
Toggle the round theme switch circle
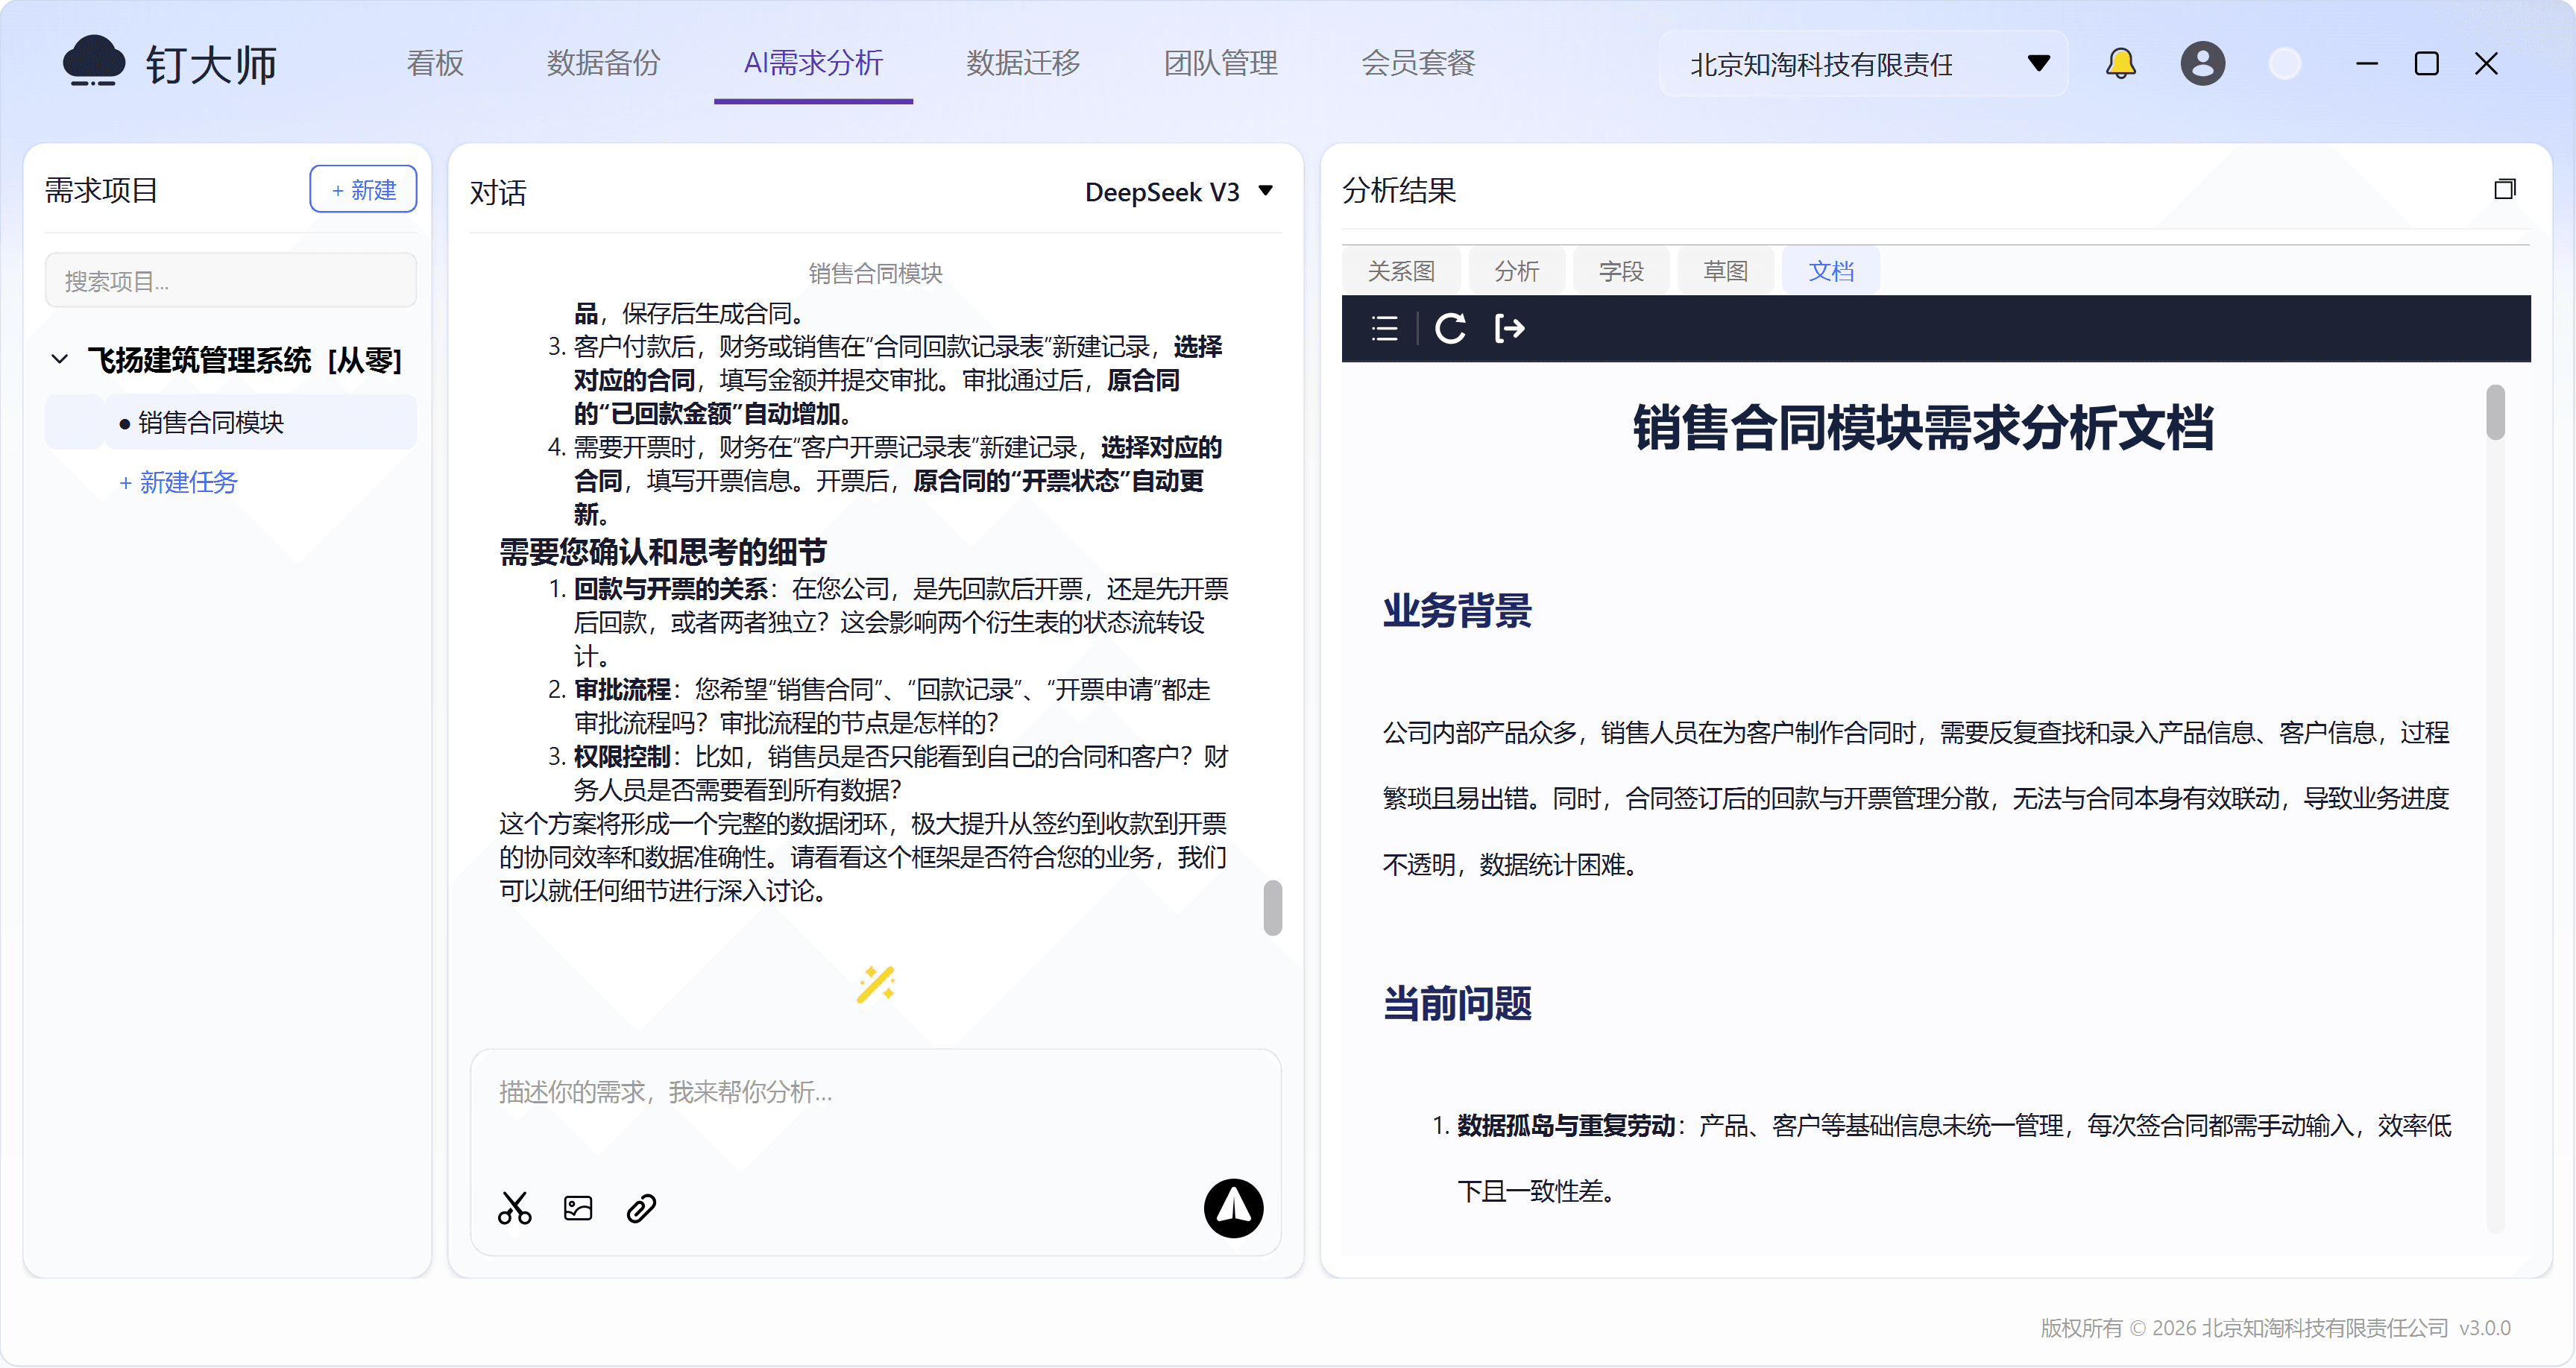pyautogui.click(x=2284, y=64)
